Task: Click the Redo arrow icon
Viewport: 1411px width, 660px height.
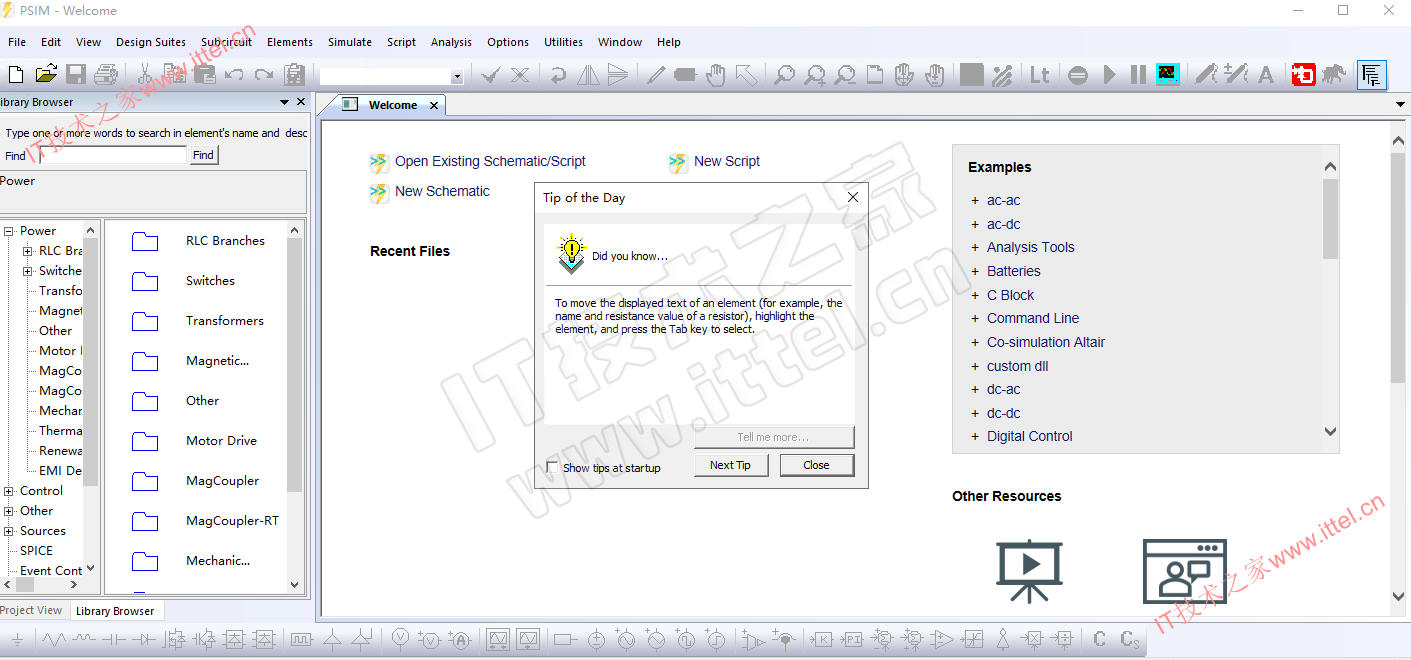Action: 264,75
